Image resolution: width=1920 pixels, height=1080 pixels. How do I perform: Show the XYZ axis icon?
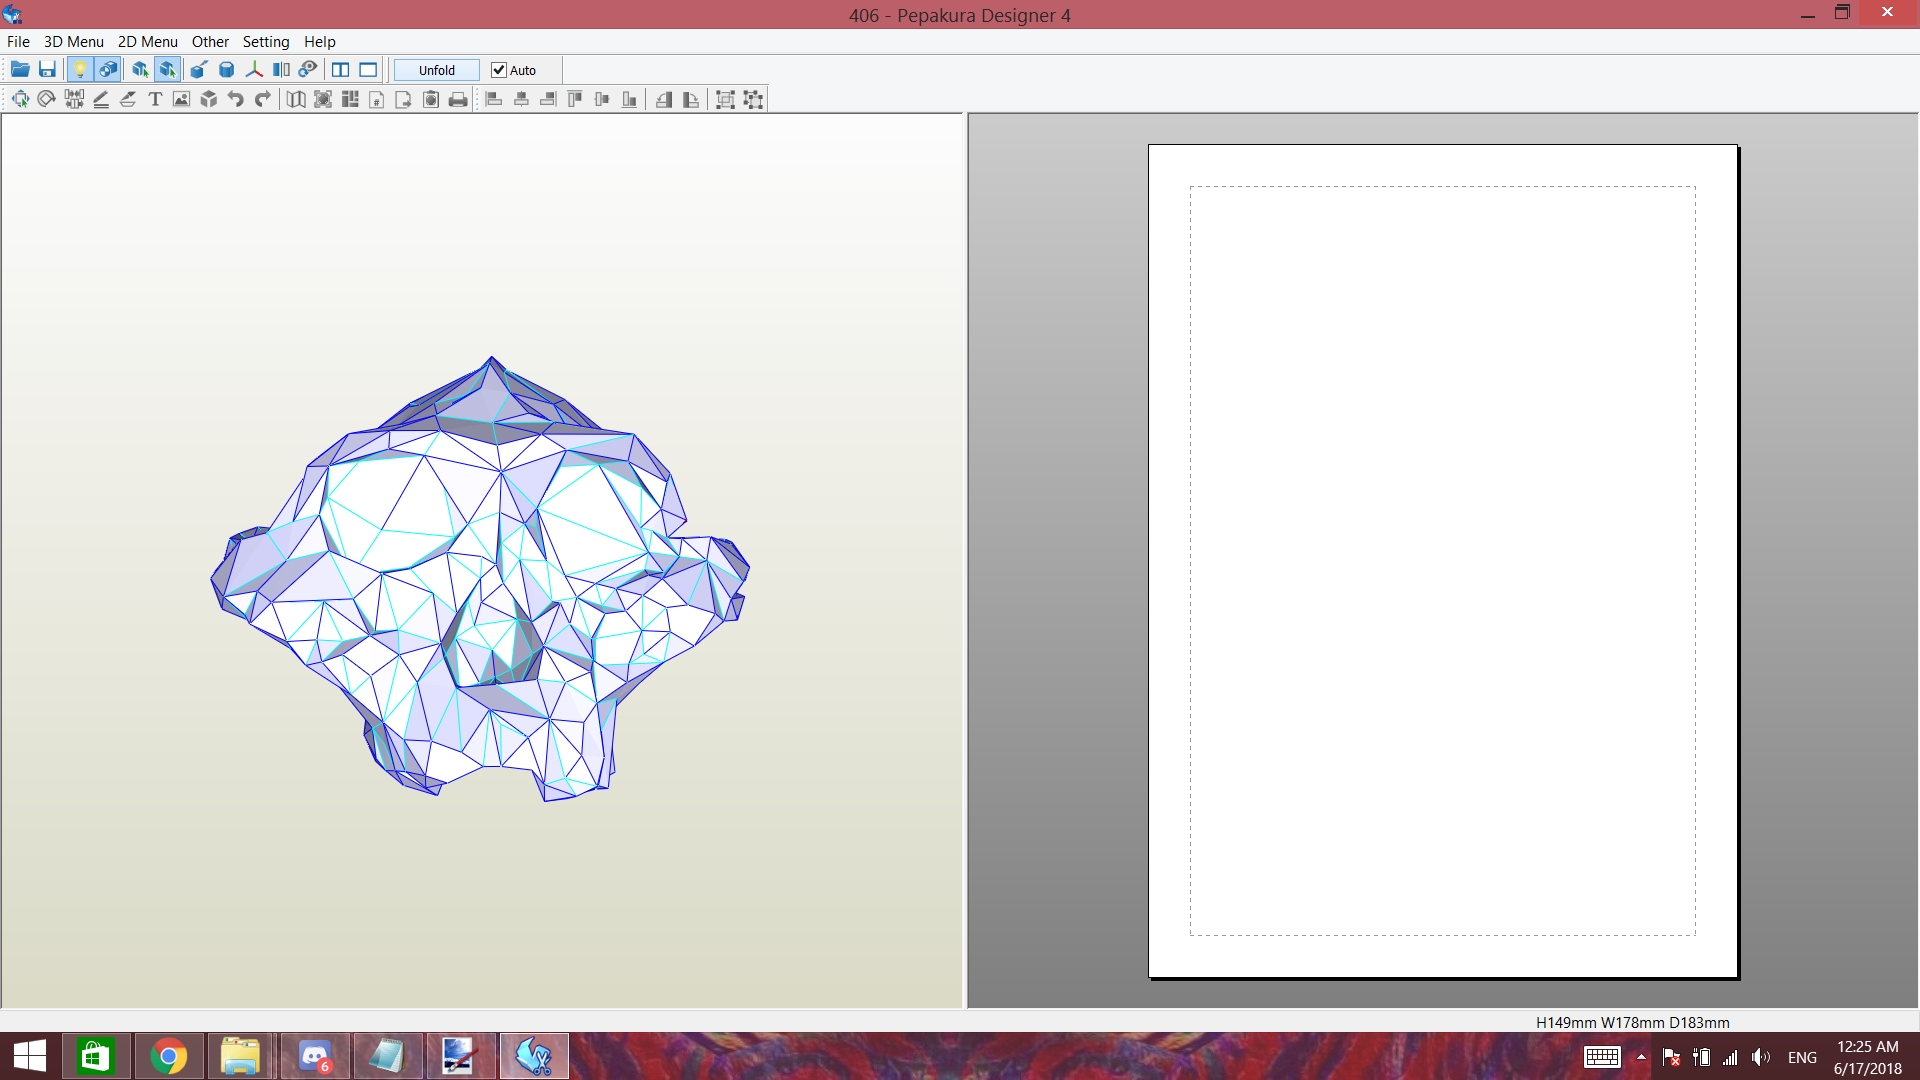[x=254, y=70]
